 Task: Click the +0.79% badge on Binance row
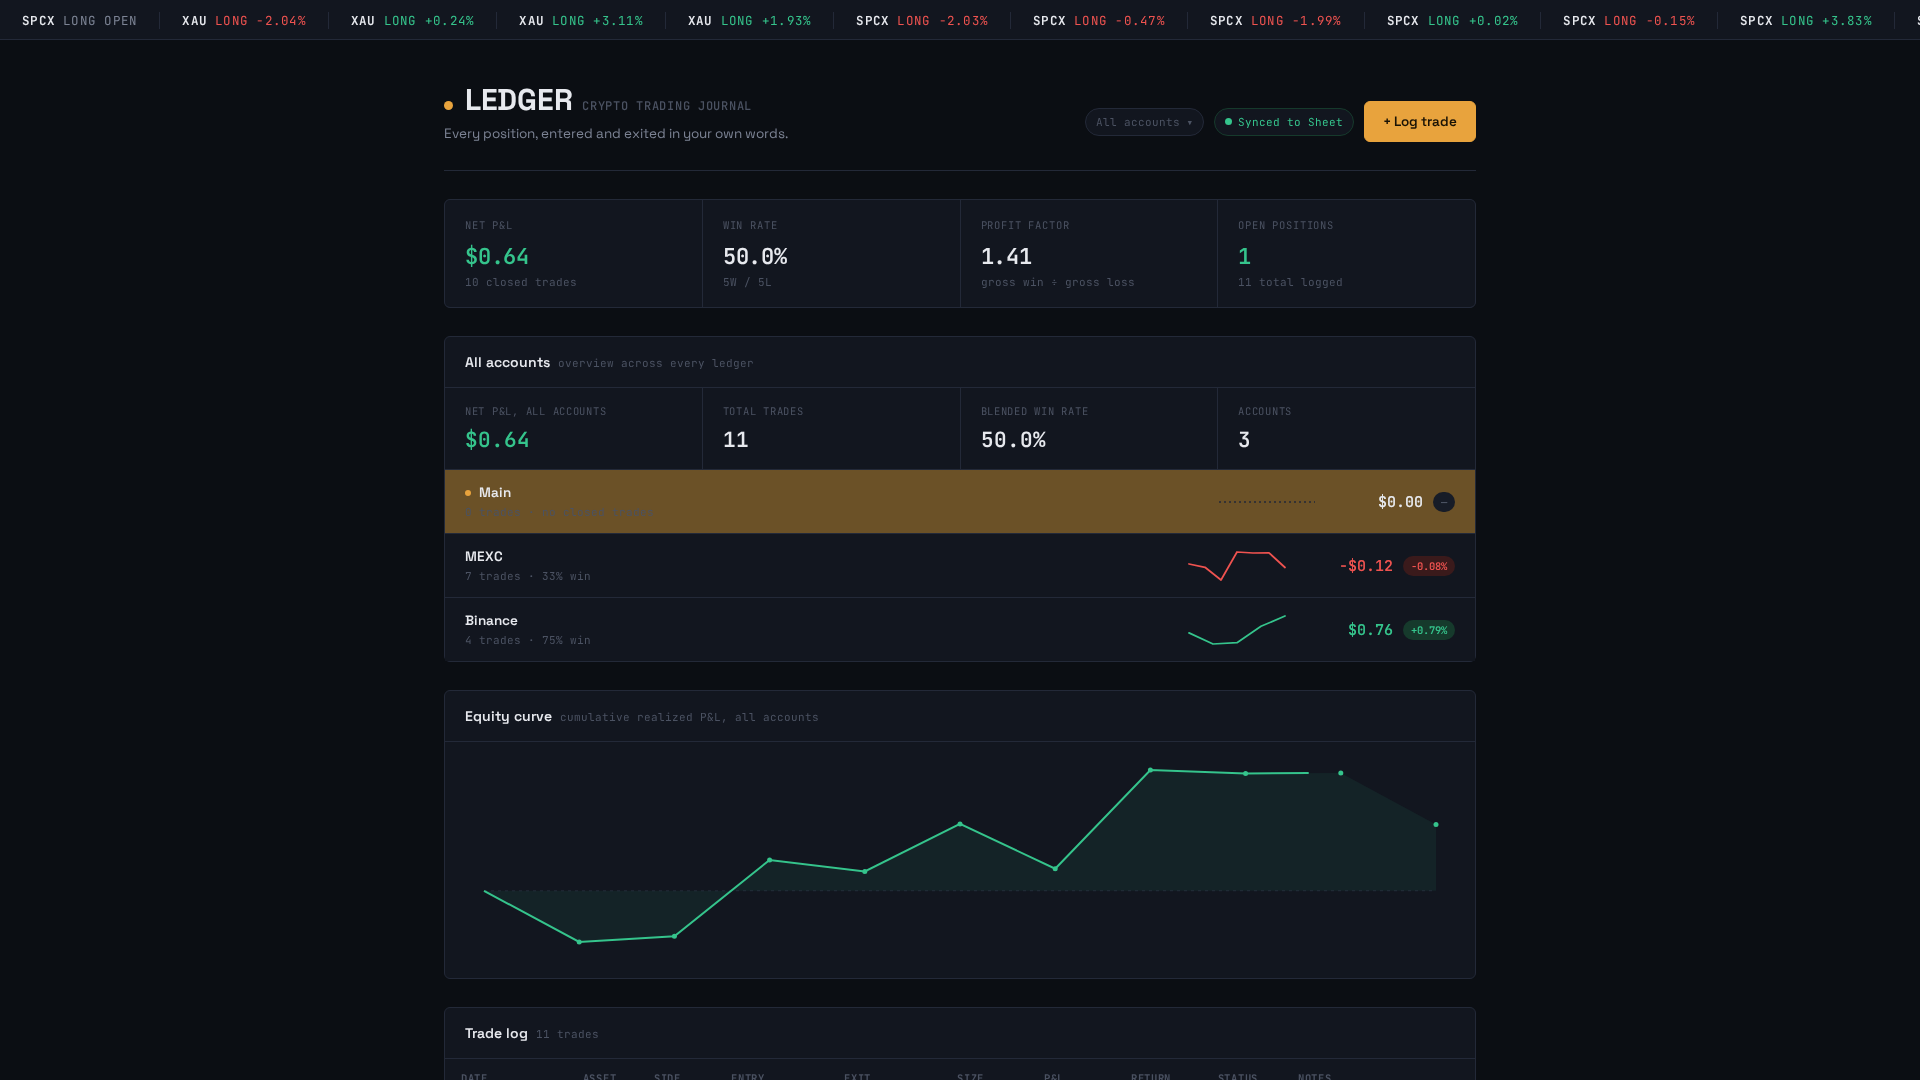[1429, 630]
